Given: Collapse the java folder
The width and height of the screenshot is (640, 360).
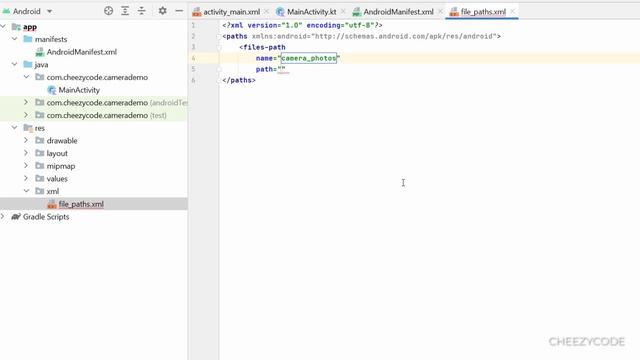Looking at the screenshot, I should (15, 64).
